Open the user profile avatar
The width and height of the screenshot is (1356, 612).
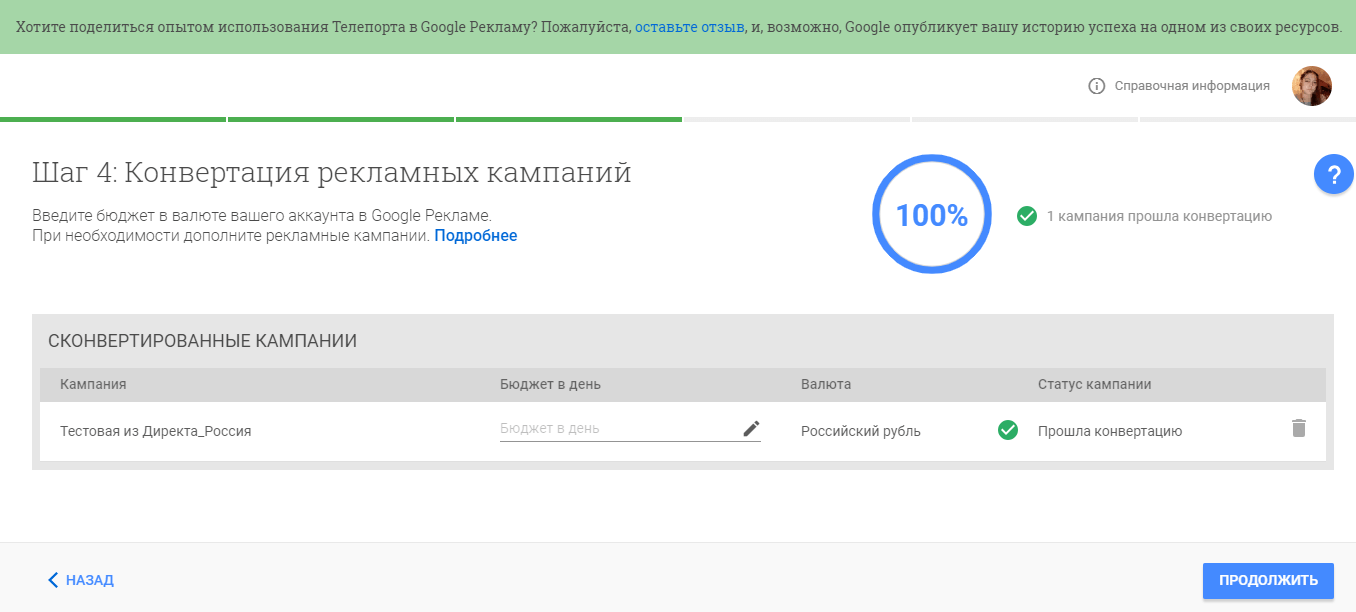1312,86
